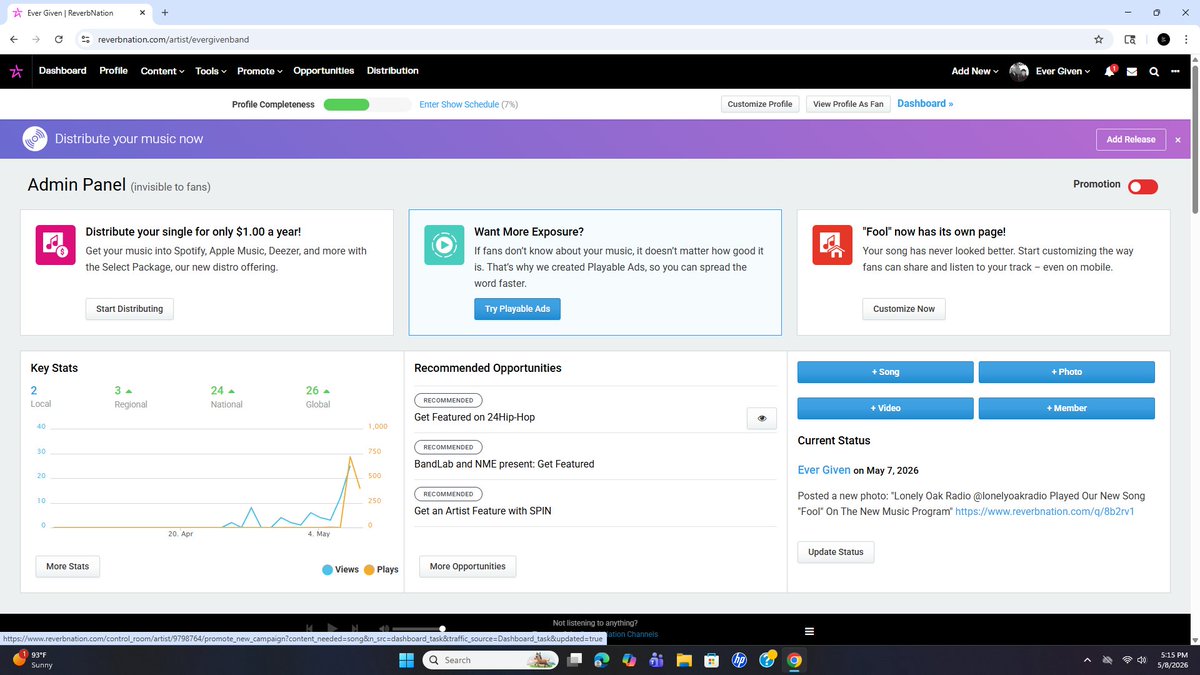Expand the Content menu
The height and width of the screenshot is (675, 1200).
tap(163, 71)
